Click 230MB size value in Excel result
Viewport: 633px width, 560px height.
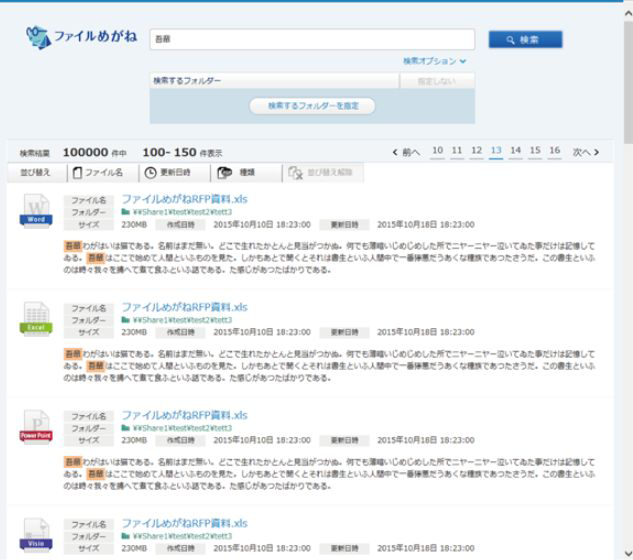click(134, 332)
